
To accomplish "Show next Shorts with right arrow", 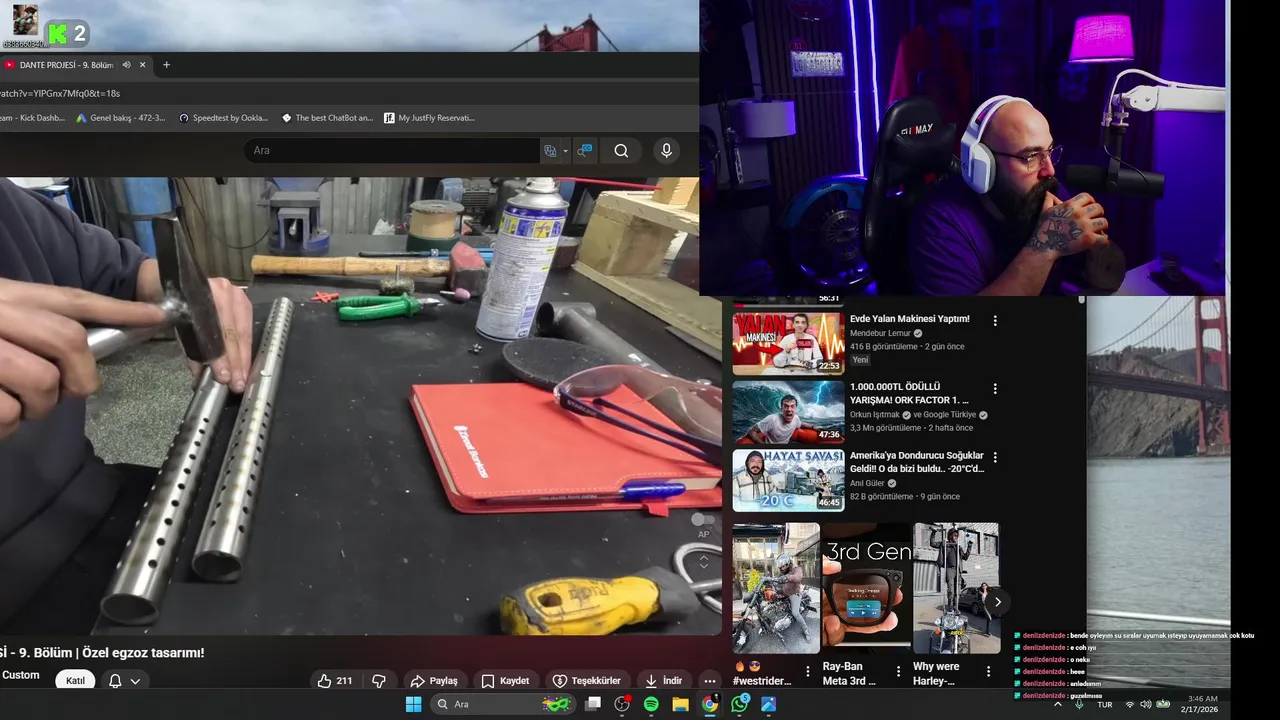I will coord(996,602).
